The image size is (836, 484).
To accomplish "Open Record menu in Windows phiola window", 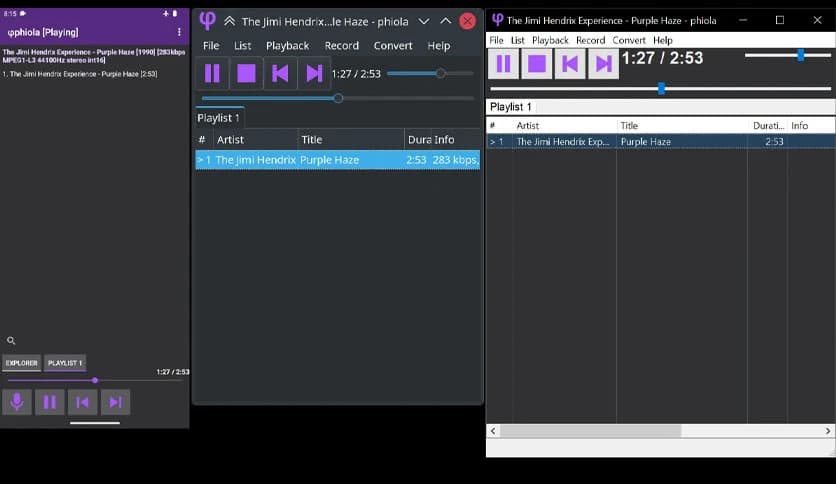I will tap(591, 41).
